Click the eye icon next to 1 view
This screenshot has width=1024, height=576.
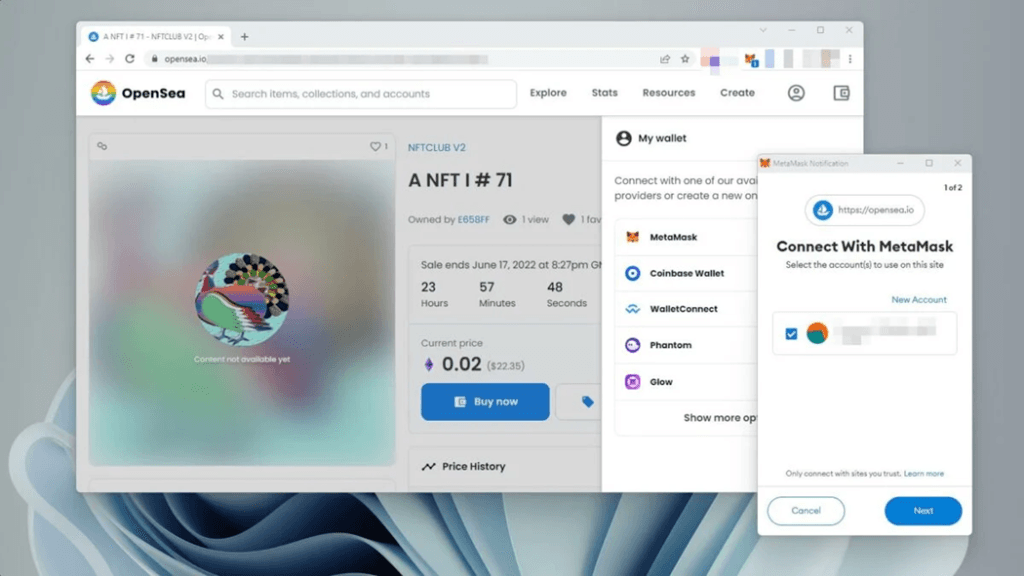tap(509, 219)
